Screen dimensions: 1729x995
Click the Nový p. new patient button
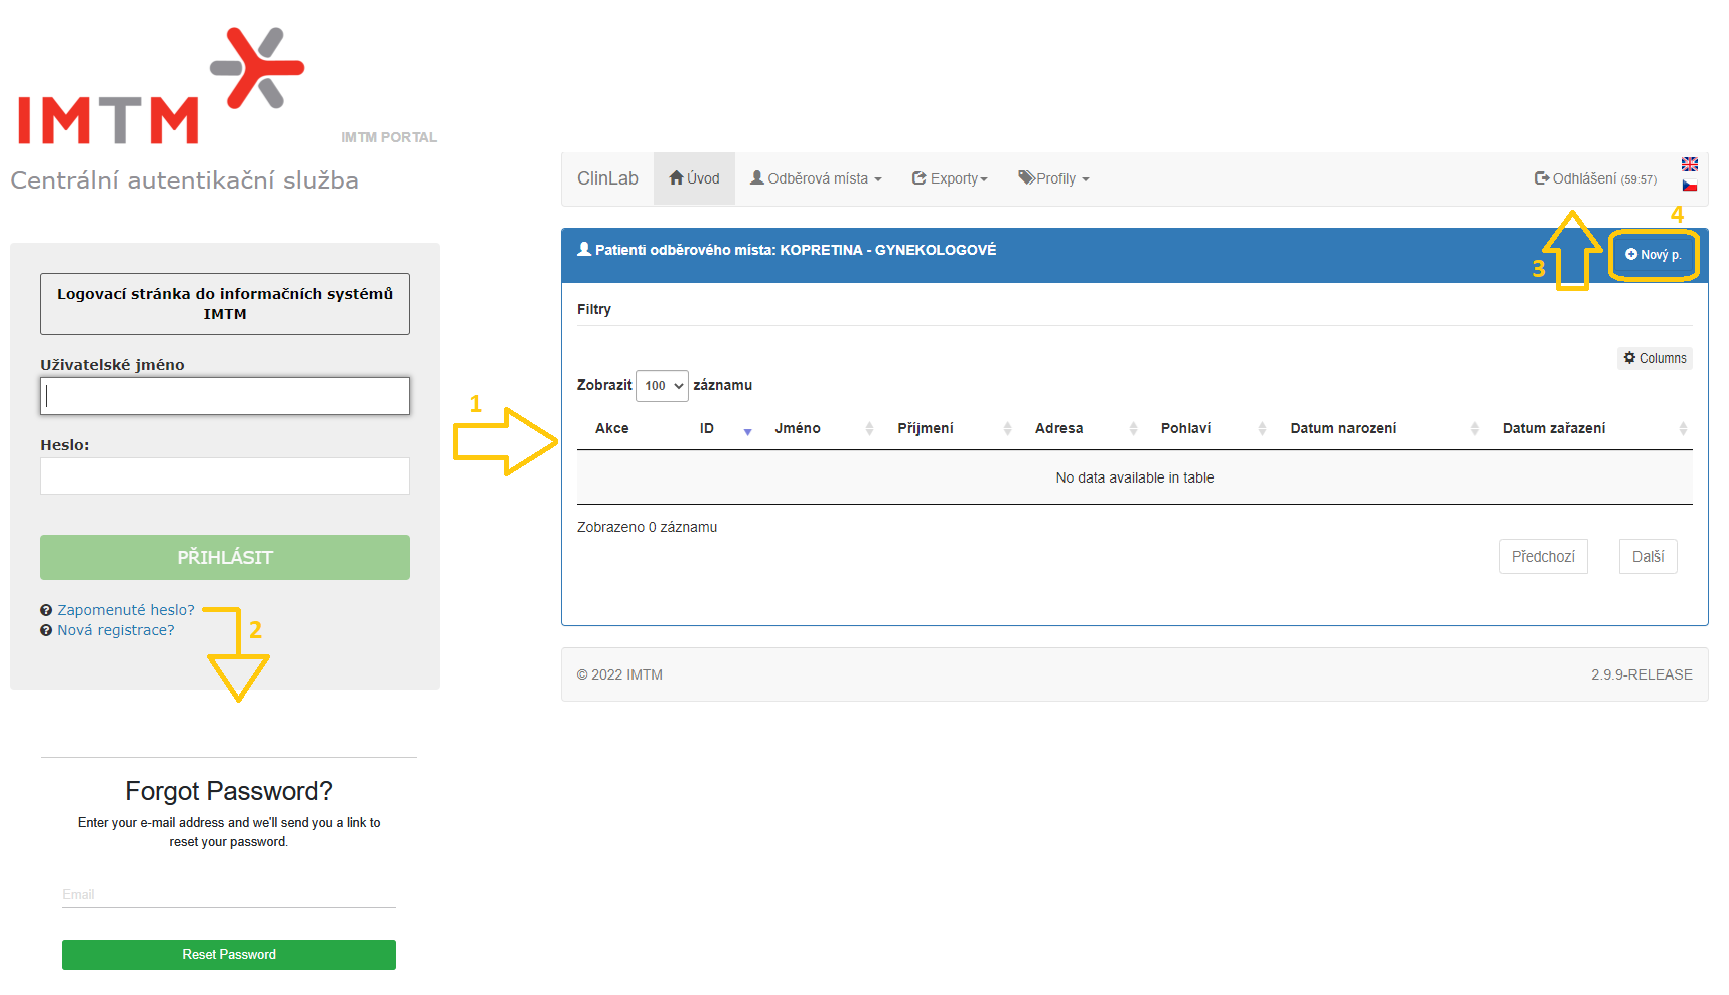(x=1653, y=255)
